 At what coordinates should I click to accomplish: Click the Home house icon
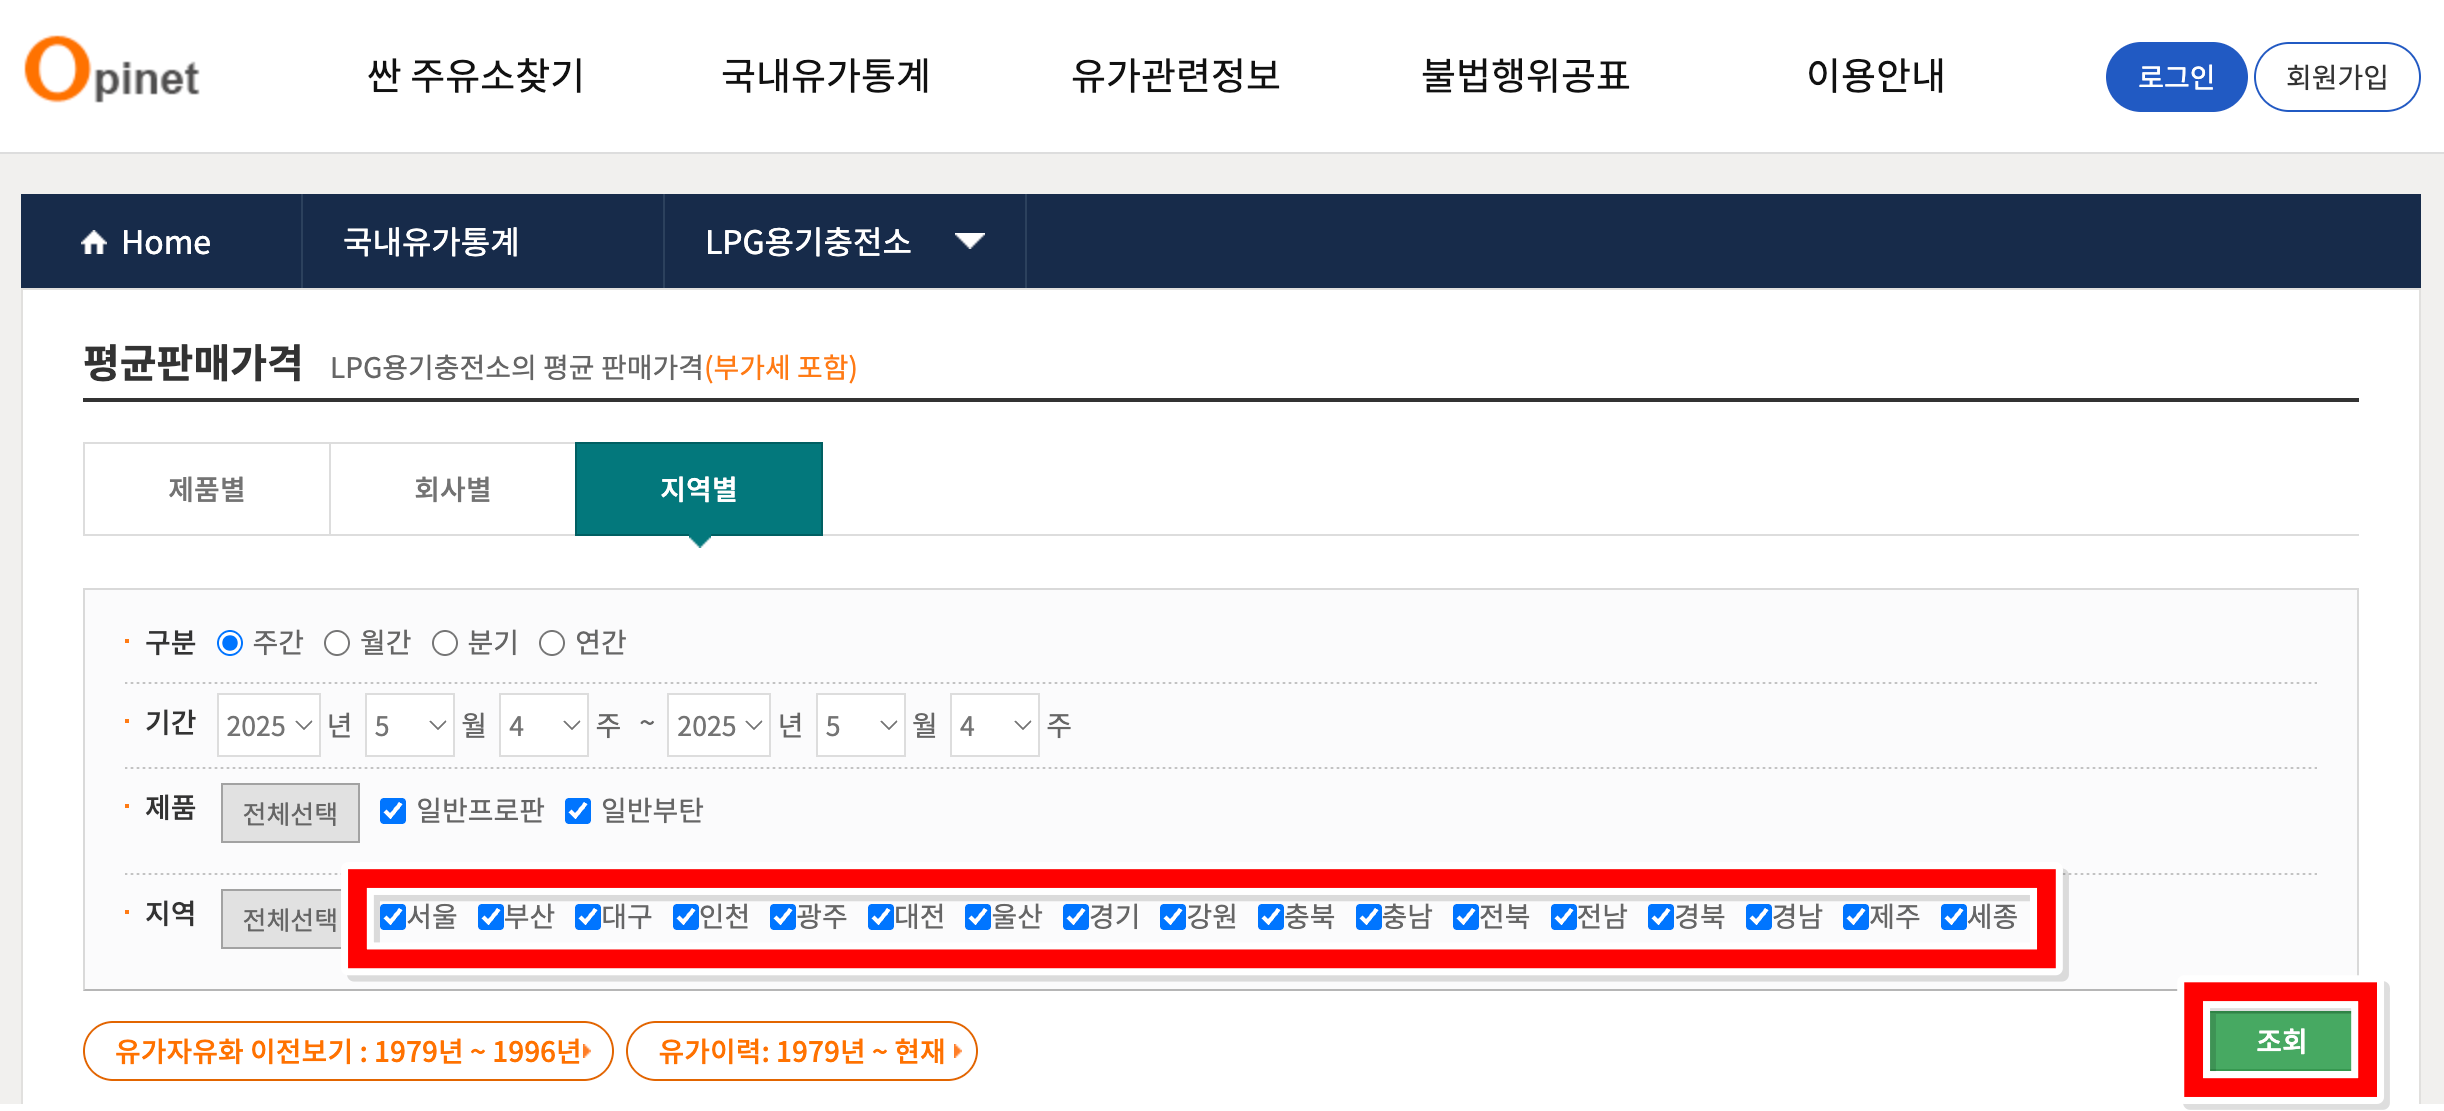[94, 242]
